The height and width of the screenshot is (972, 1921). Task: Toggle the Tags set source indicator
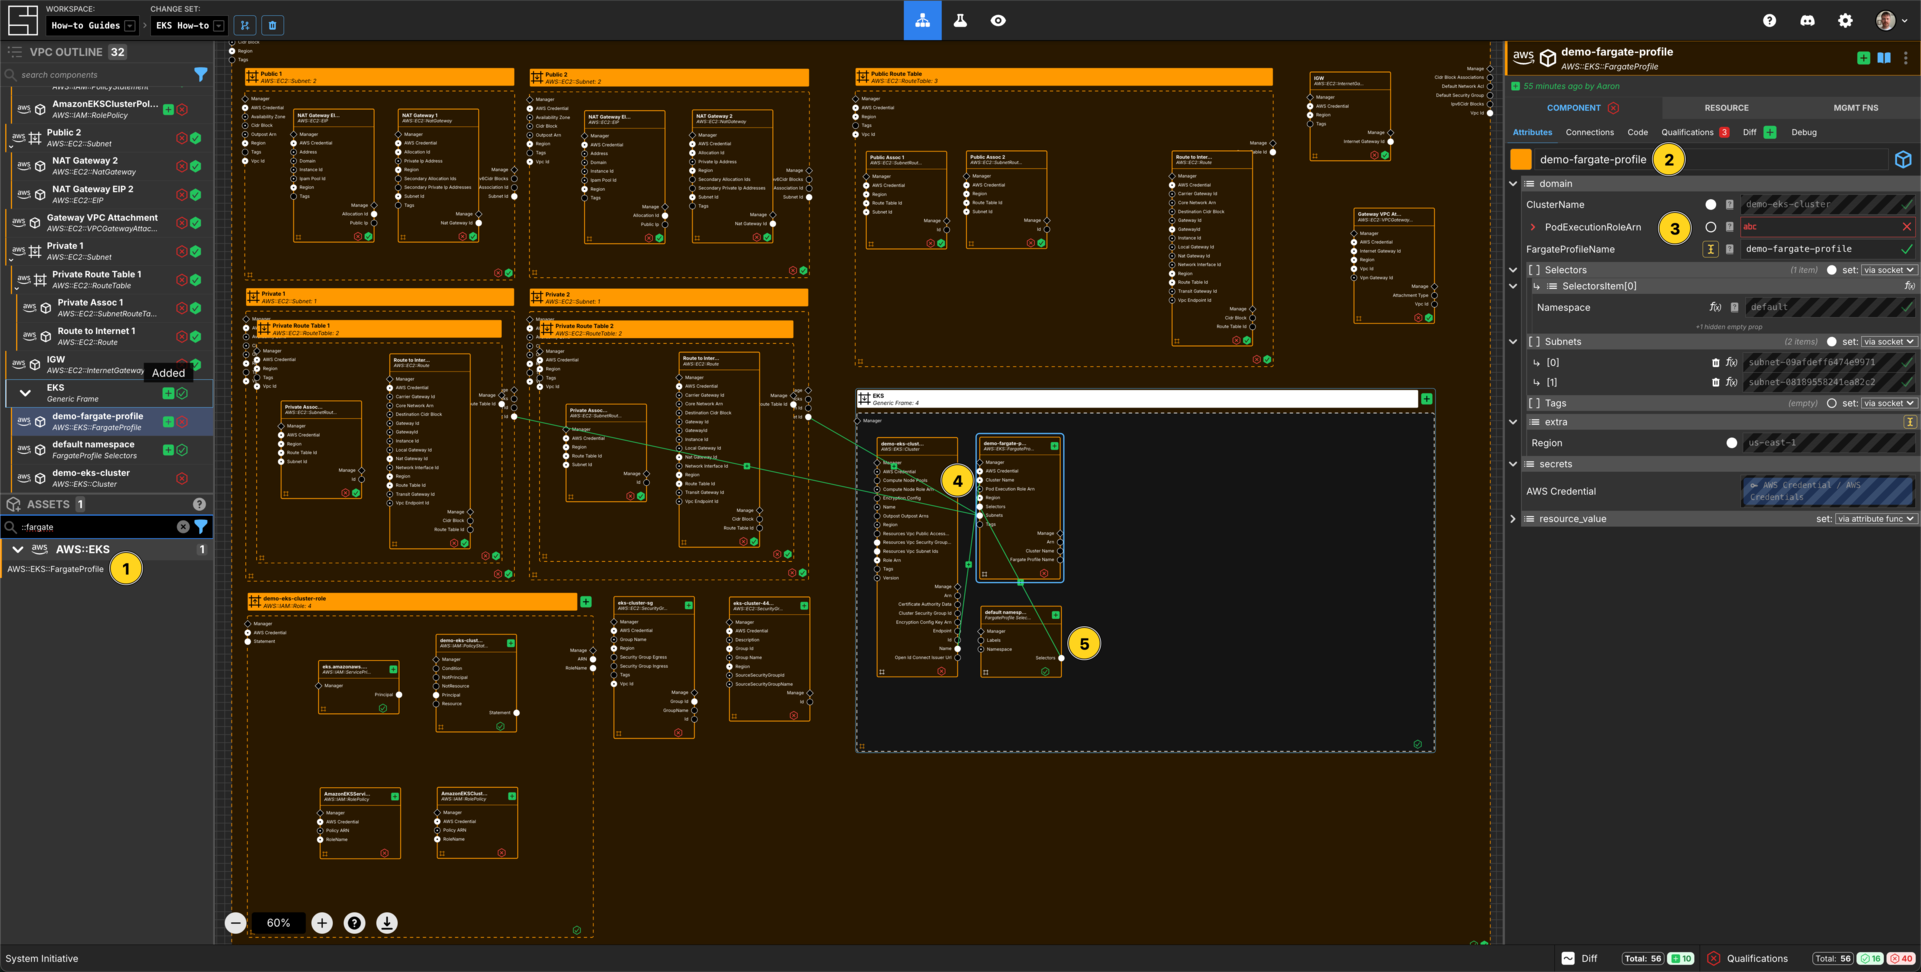[1832, 403]
